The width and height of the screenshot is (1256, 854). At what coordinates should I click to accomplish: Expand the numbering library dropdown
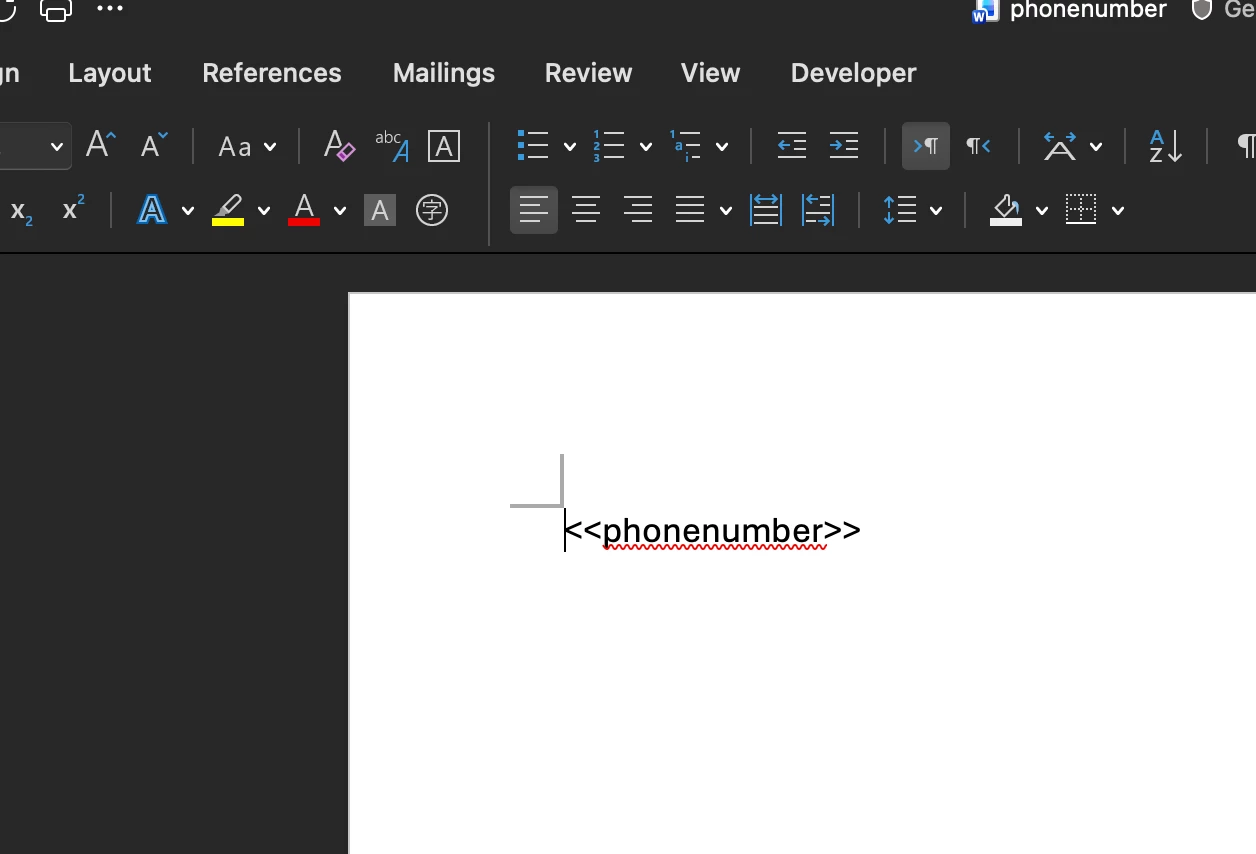click(x=646, y=147)
